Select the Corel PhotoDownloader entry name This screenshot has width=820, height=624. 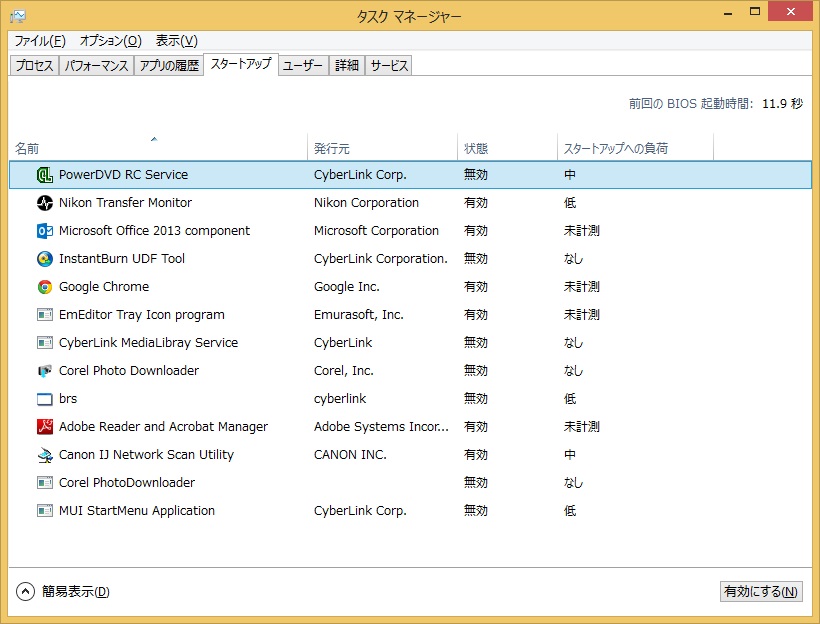tap(127, 482)
